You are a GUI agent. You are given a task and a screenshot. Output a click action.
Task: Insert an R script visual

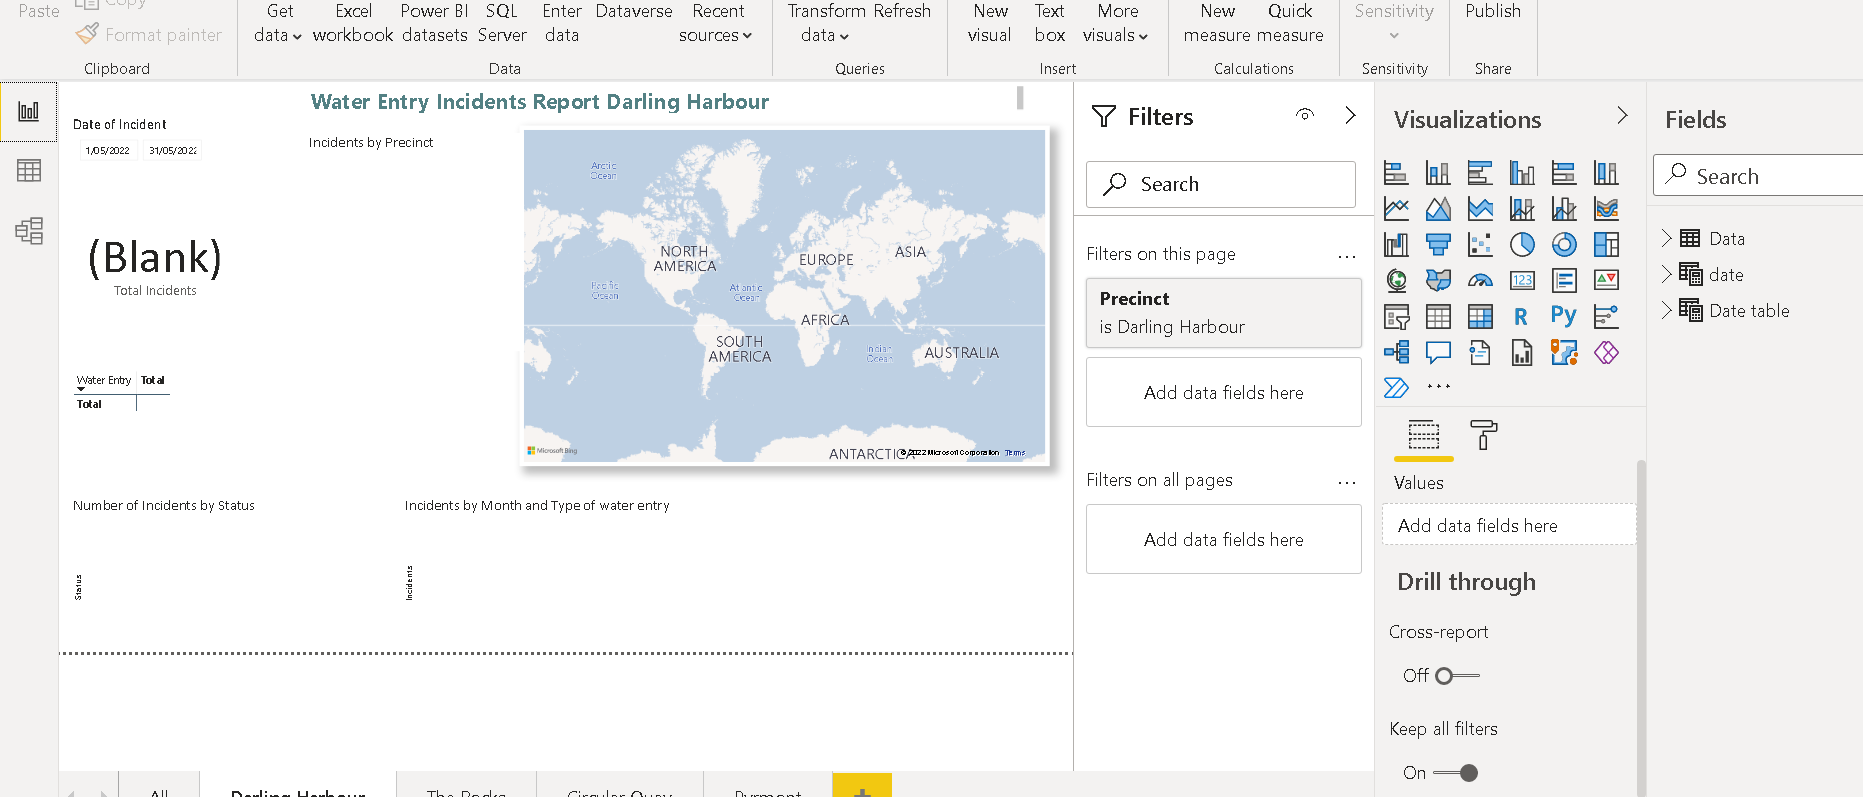1522,317
